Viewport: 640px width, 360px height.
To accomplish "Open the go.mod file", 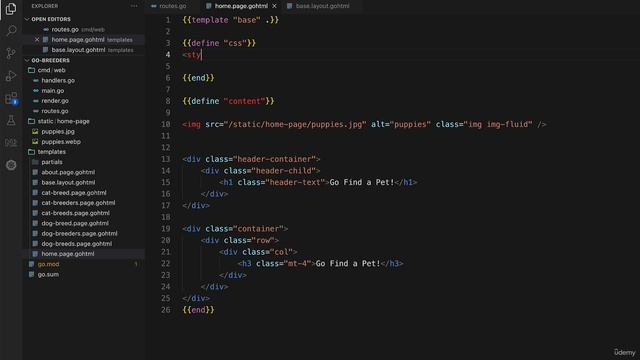I will (x=48, y=264).
